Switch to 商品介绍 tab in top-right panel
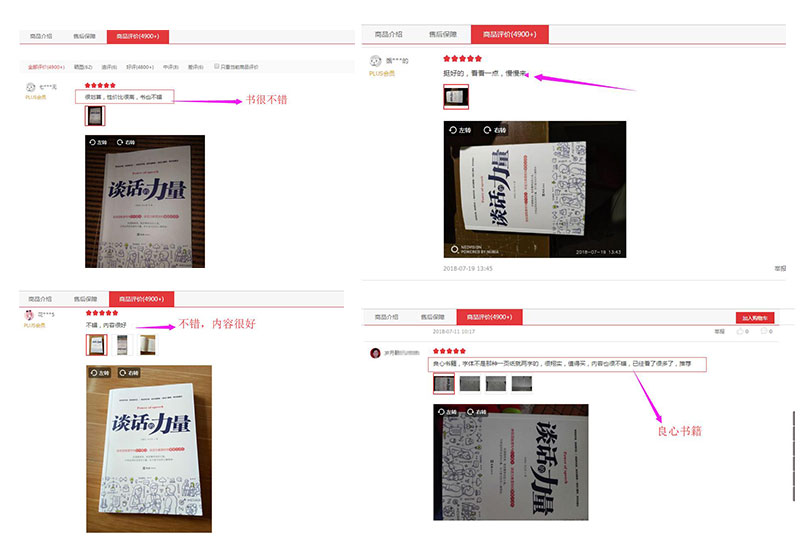 click(x=389, y=34)
